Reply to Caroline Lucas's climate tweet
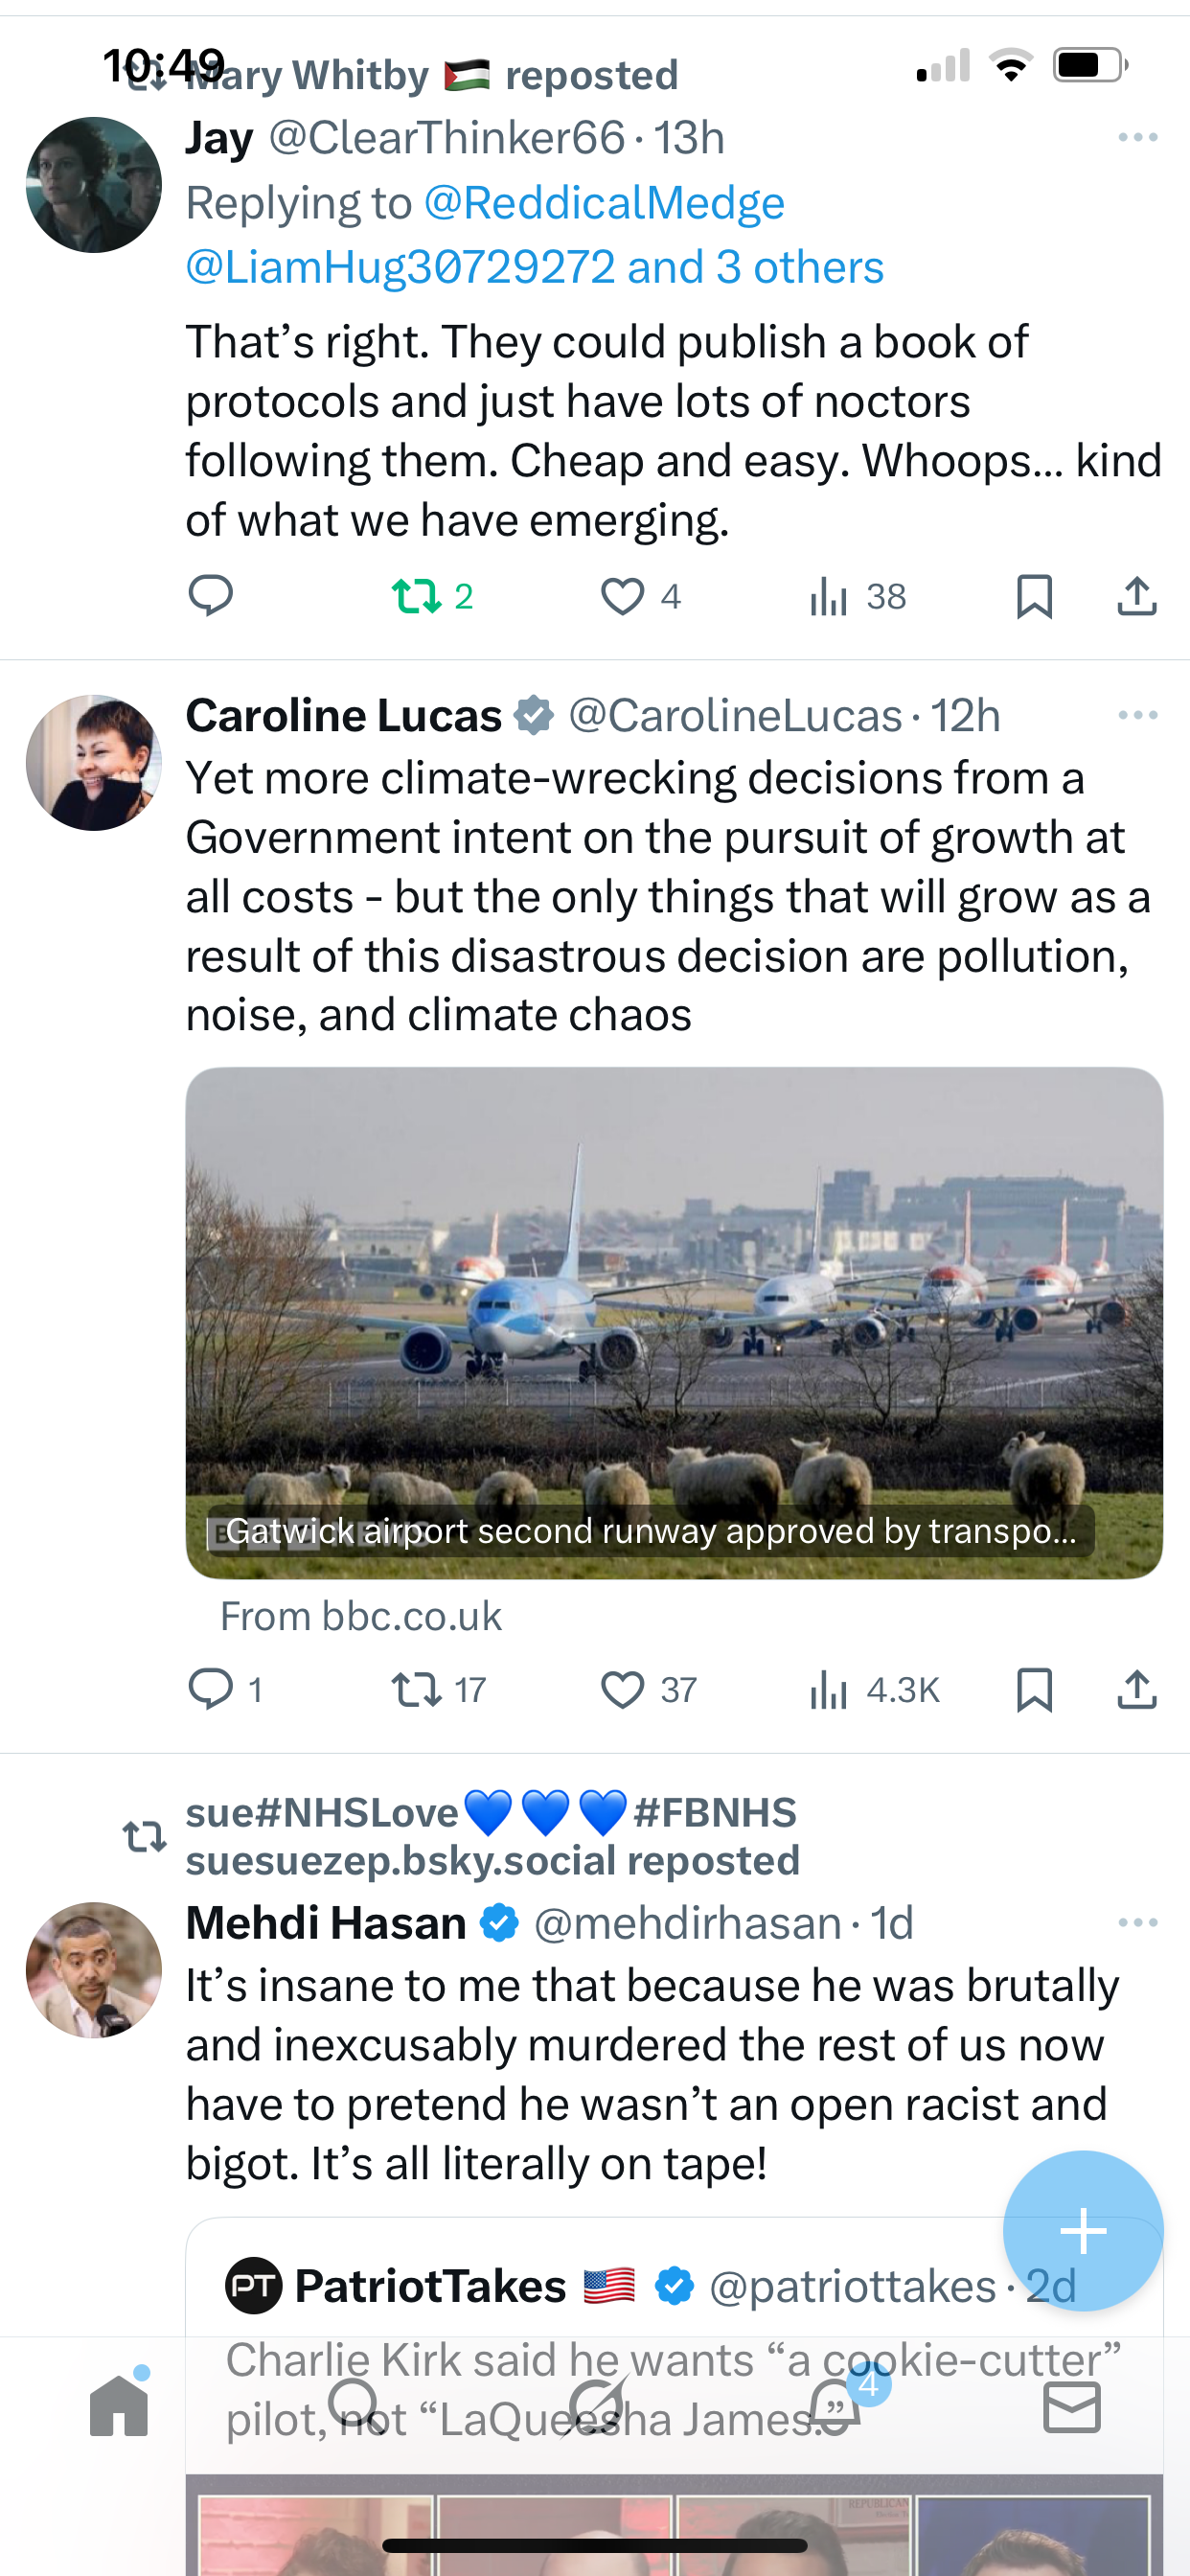 click(211, 1689)
